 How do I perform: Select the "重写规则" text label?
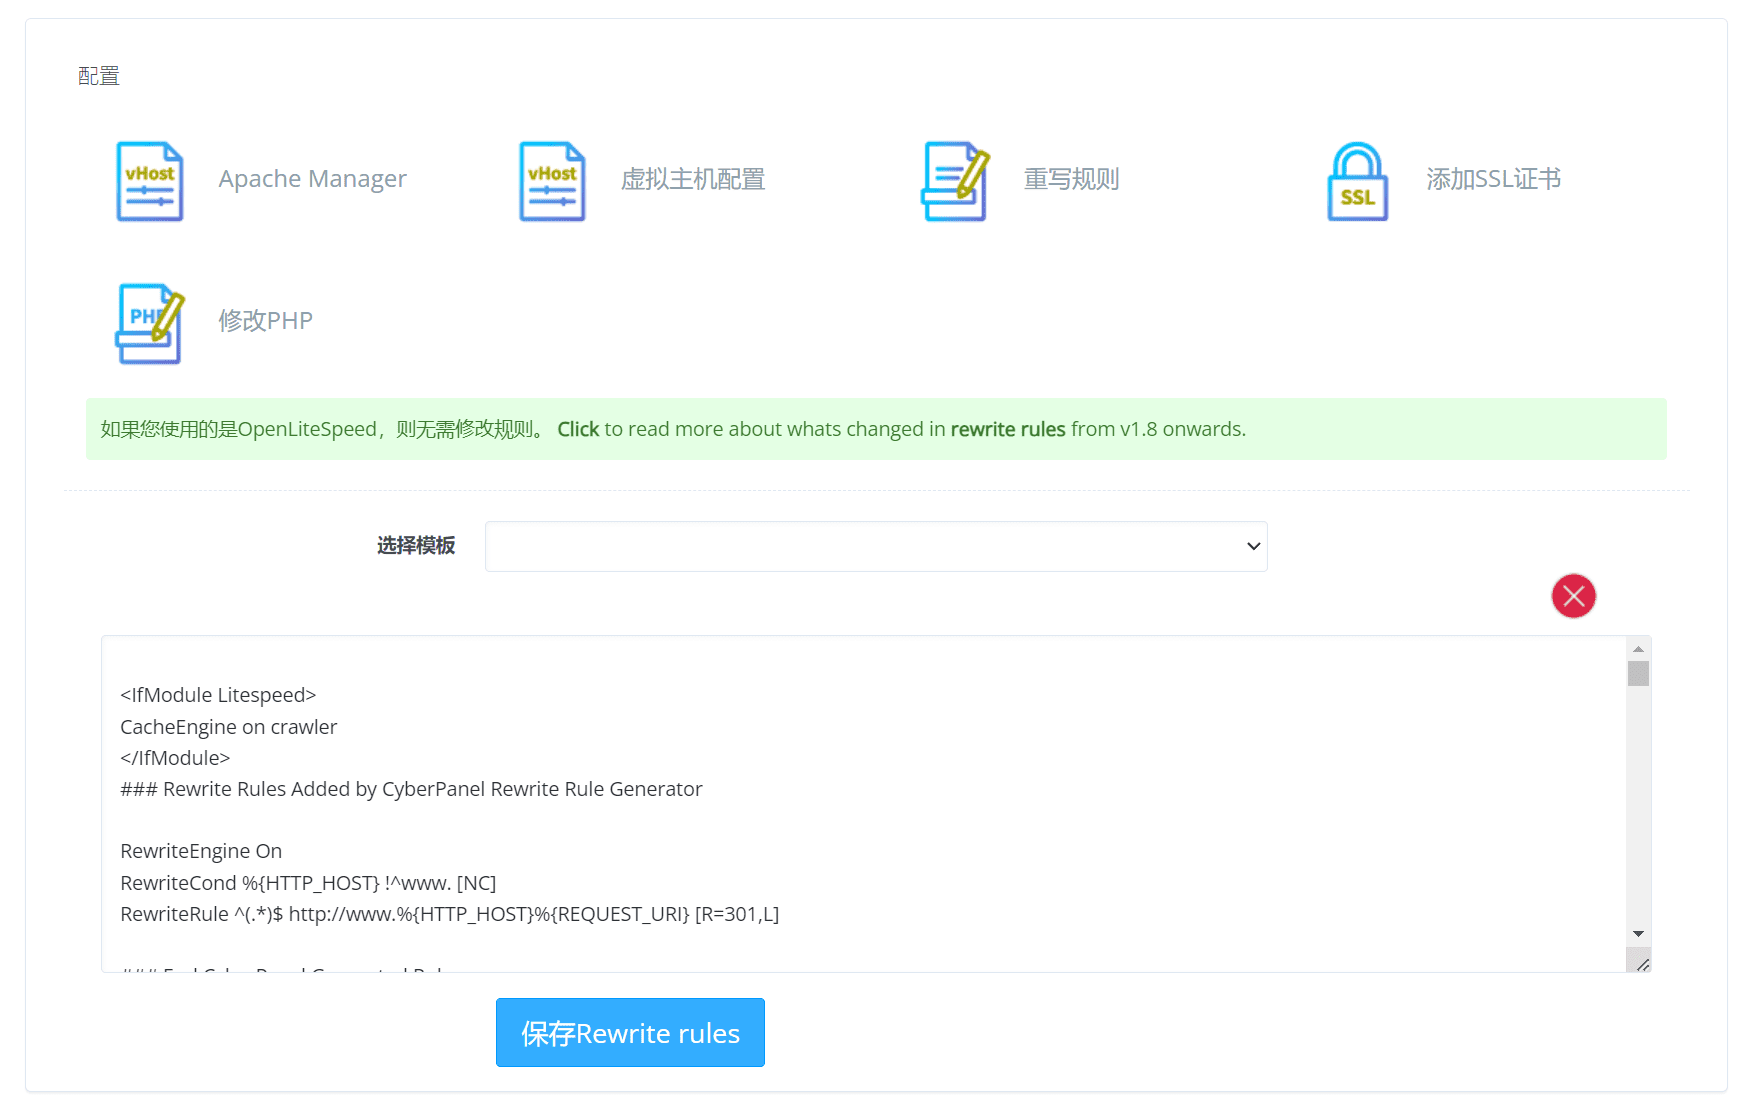coord(1071,178)
